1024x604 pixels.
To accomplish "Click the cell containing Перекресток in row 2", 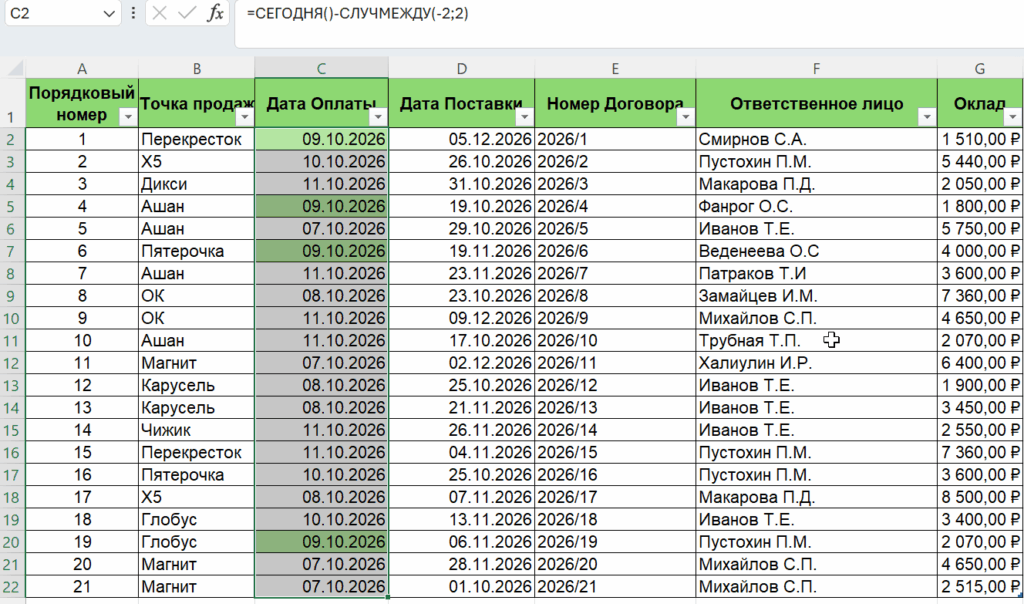I will tap(197, 139).
